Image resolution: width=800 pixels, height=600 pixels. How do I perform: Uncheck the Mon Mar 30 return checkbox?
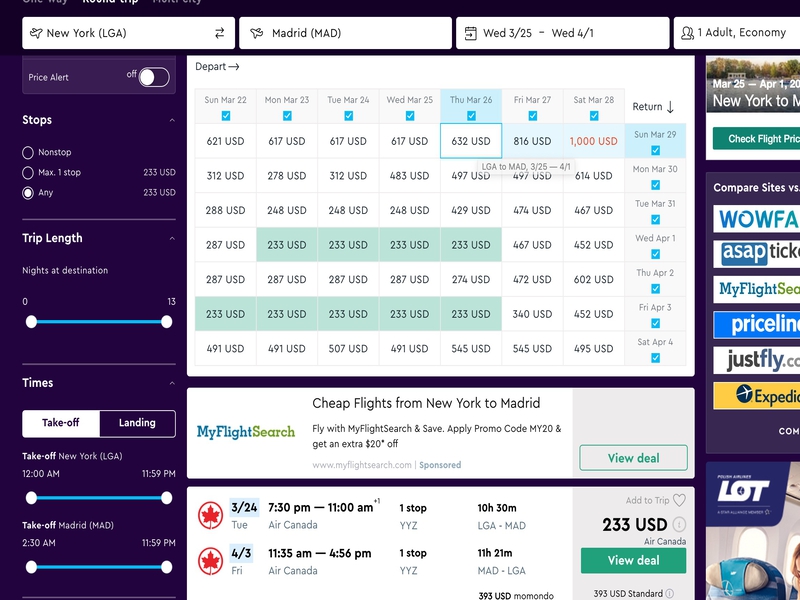tap(656, 185)
